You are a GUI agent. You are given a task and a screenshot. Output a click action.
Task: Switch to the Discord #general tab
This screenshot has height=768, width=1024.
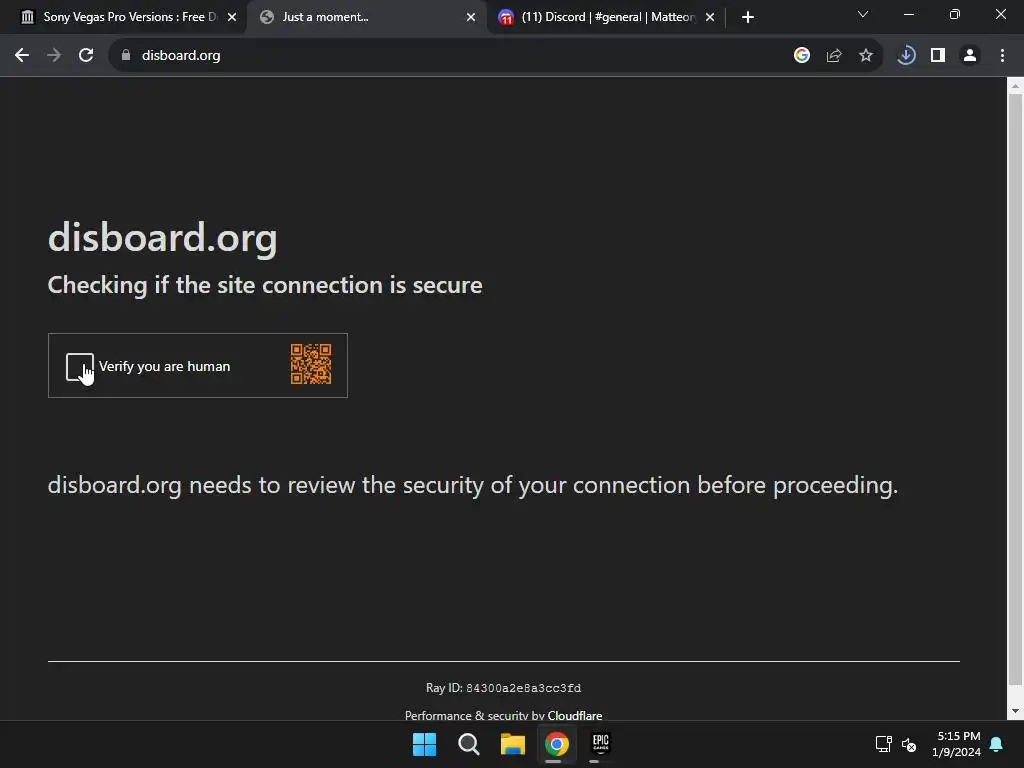(605, 17)
